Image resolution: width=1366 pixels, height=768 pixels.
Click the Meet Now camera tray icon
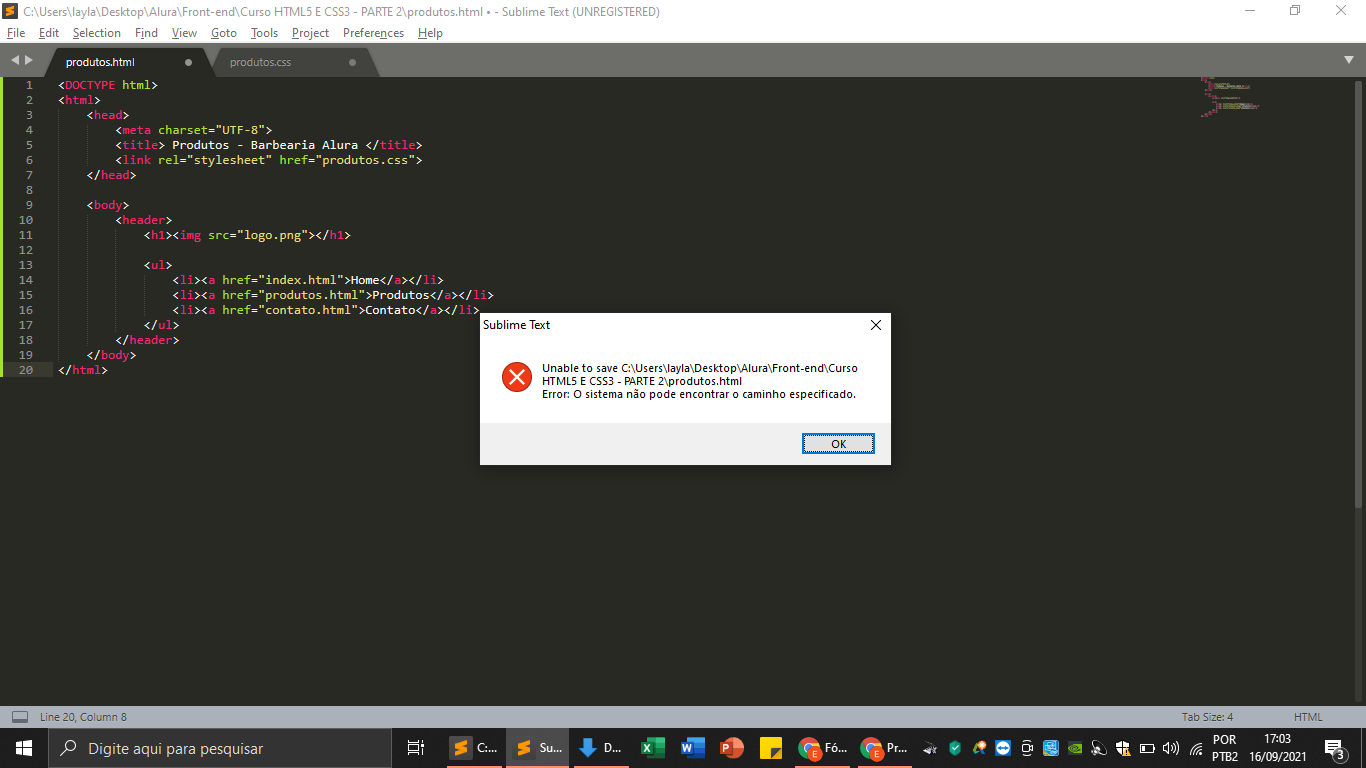(1027, 748)
